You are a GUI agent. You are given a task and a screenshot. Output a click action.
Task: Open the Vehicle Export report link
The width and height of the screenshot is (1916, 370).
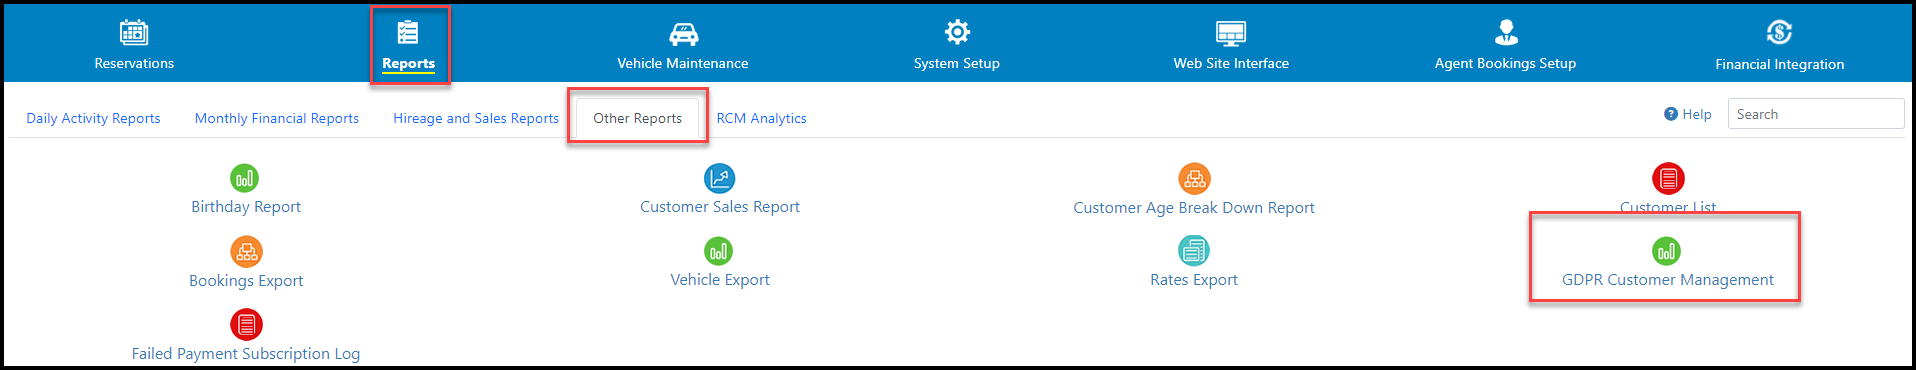click(x=720, y=280)
